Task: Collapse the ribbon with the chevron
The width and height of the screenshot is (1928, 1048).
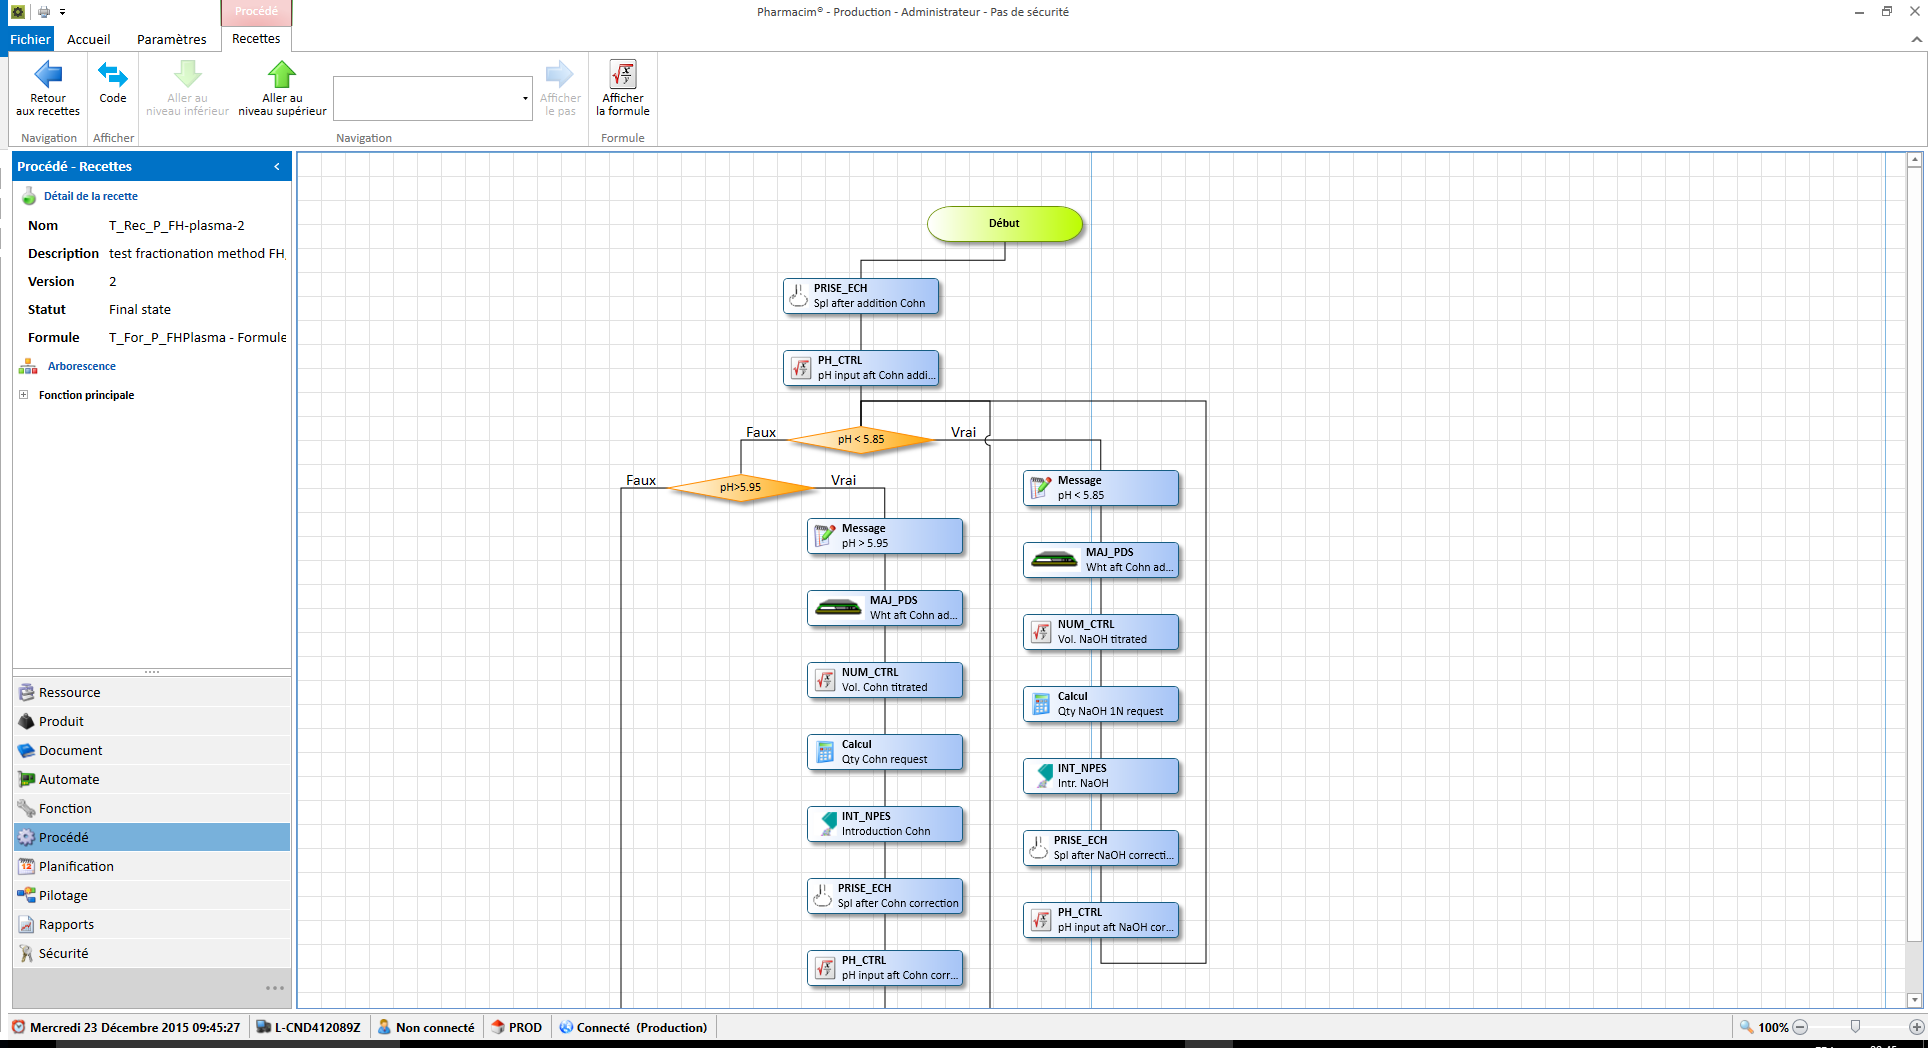Action: pos(1916,40)
